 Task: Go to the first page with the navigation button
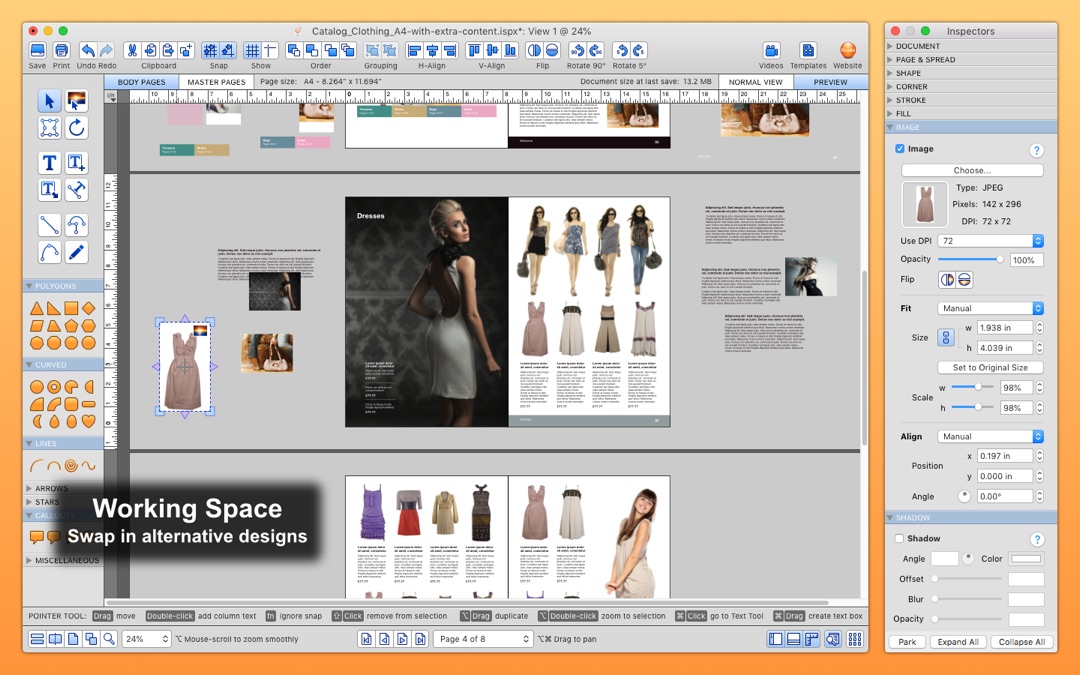[366, 639]
